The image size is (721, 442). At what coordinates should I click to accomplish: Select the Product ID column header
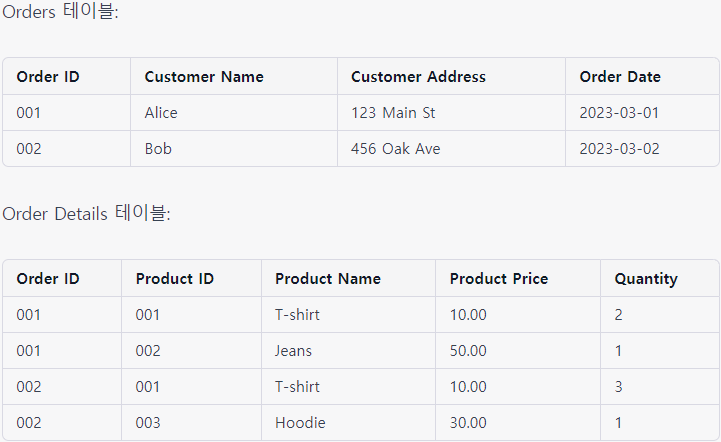point(175,279)
